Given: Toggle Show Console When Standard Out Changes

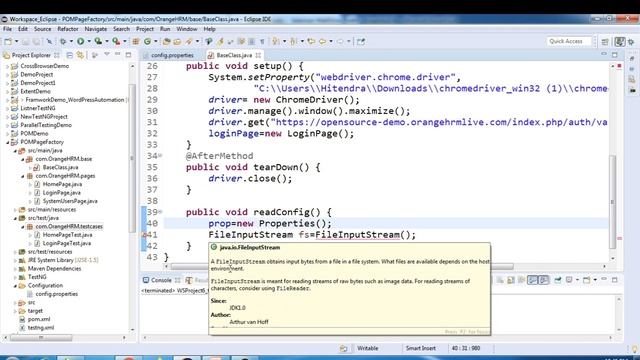Looking at the screenshot, I should tap(532, 280).
